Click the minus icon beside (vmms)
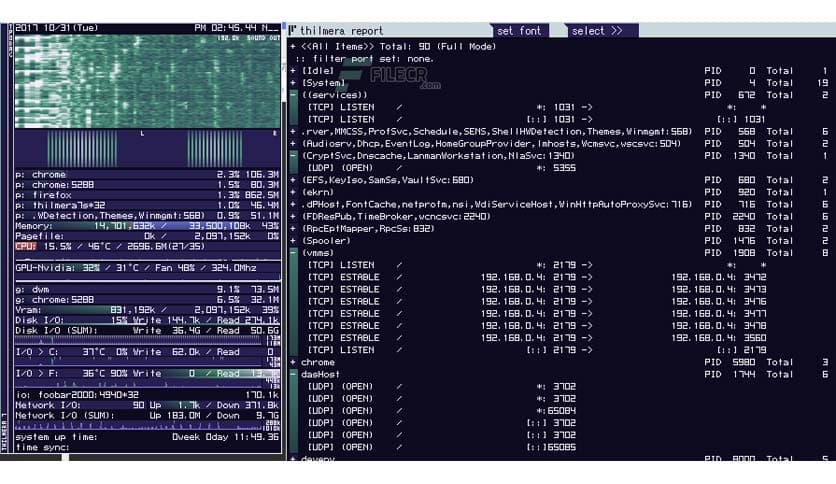 point(293,253)
